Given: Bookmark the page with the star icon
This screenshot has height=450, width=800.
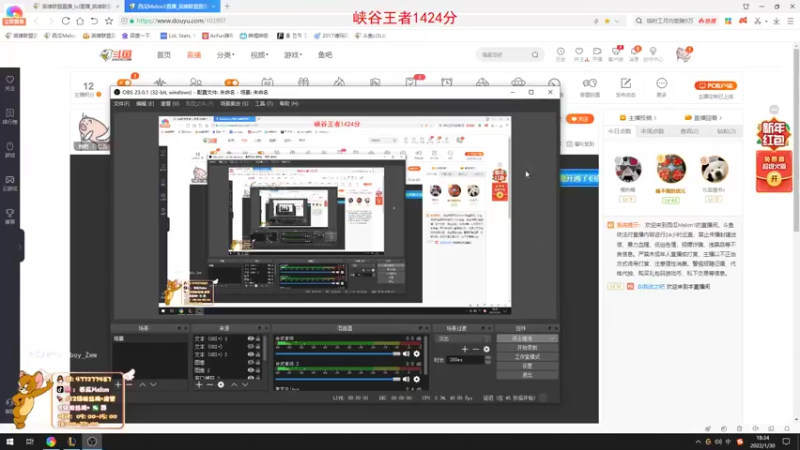Looking at the screenshot, I should [109, 21].
